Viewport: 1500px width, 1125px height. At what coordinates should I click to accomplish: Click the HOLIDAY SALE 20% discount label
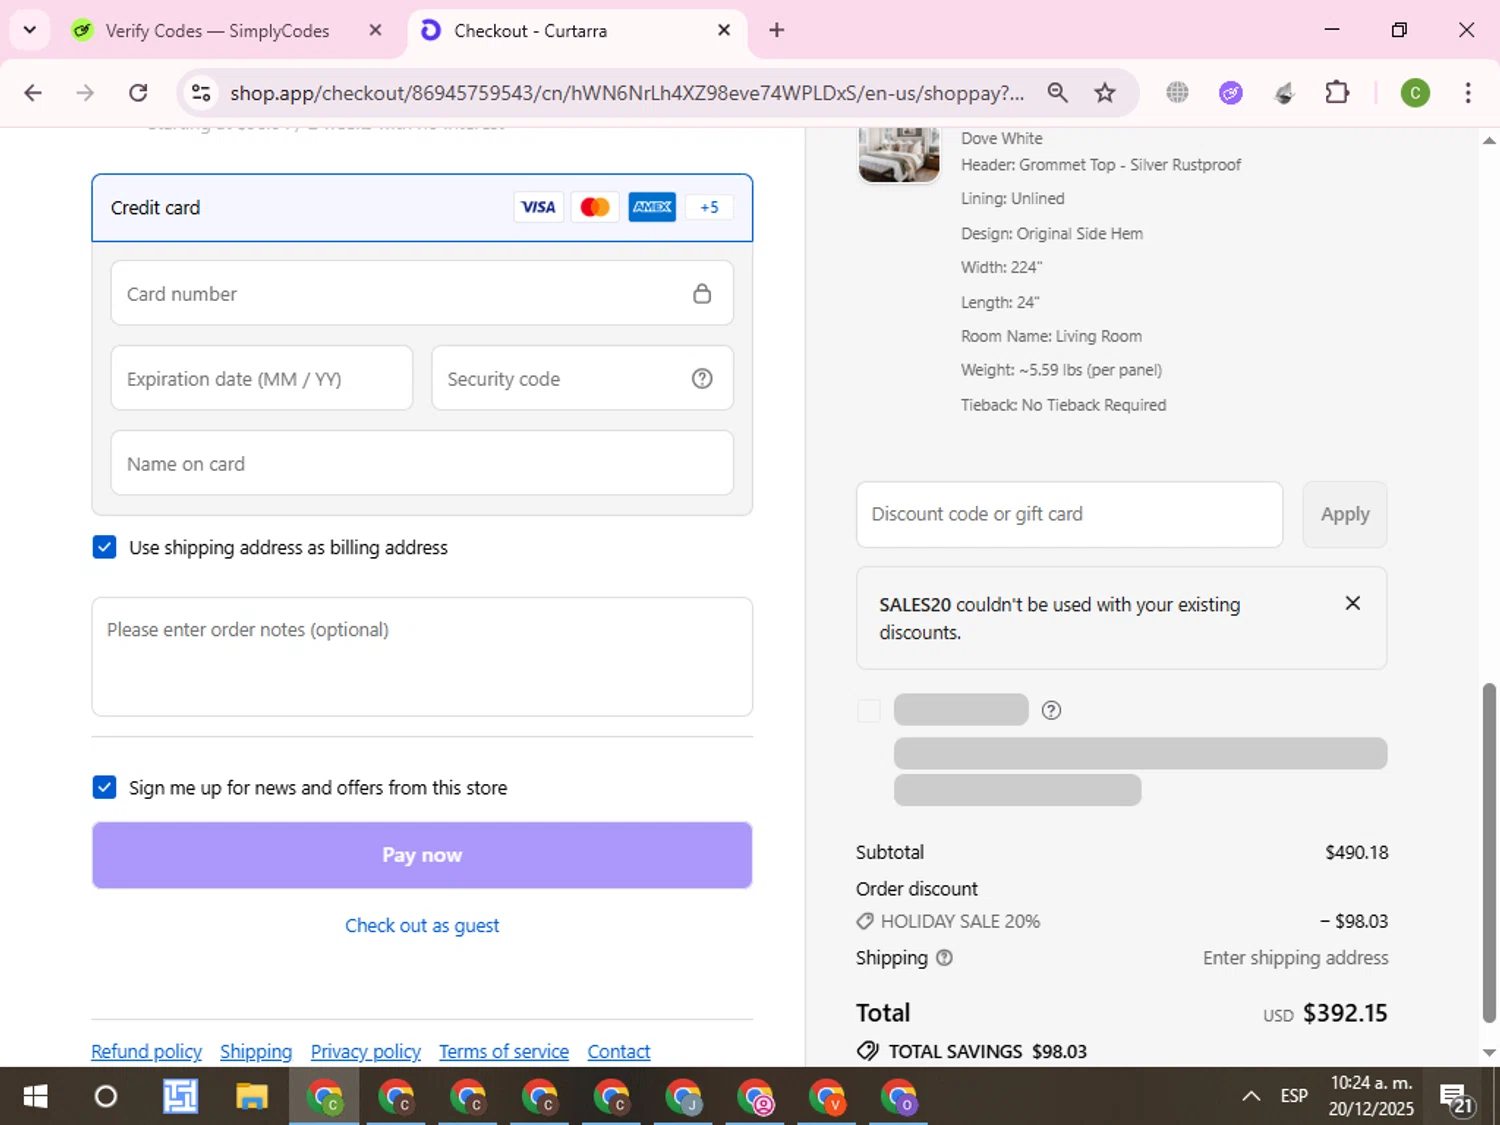[960, 921]
